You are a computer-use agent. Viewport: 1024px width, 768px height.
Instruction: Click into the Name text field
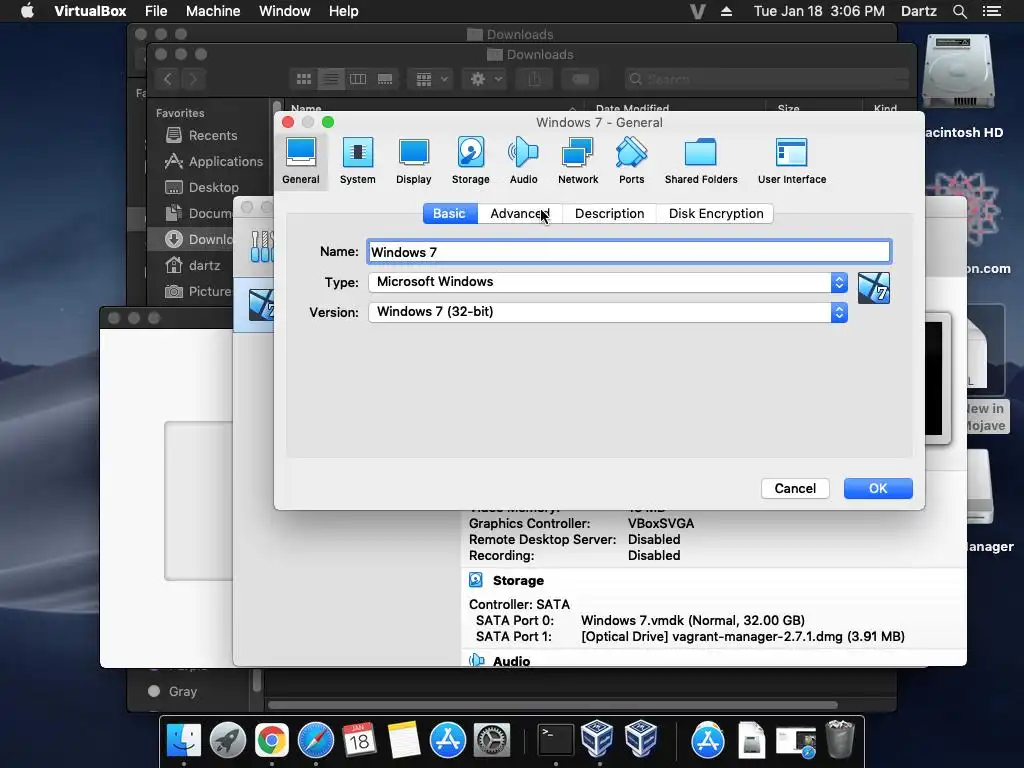coord(629,252)
